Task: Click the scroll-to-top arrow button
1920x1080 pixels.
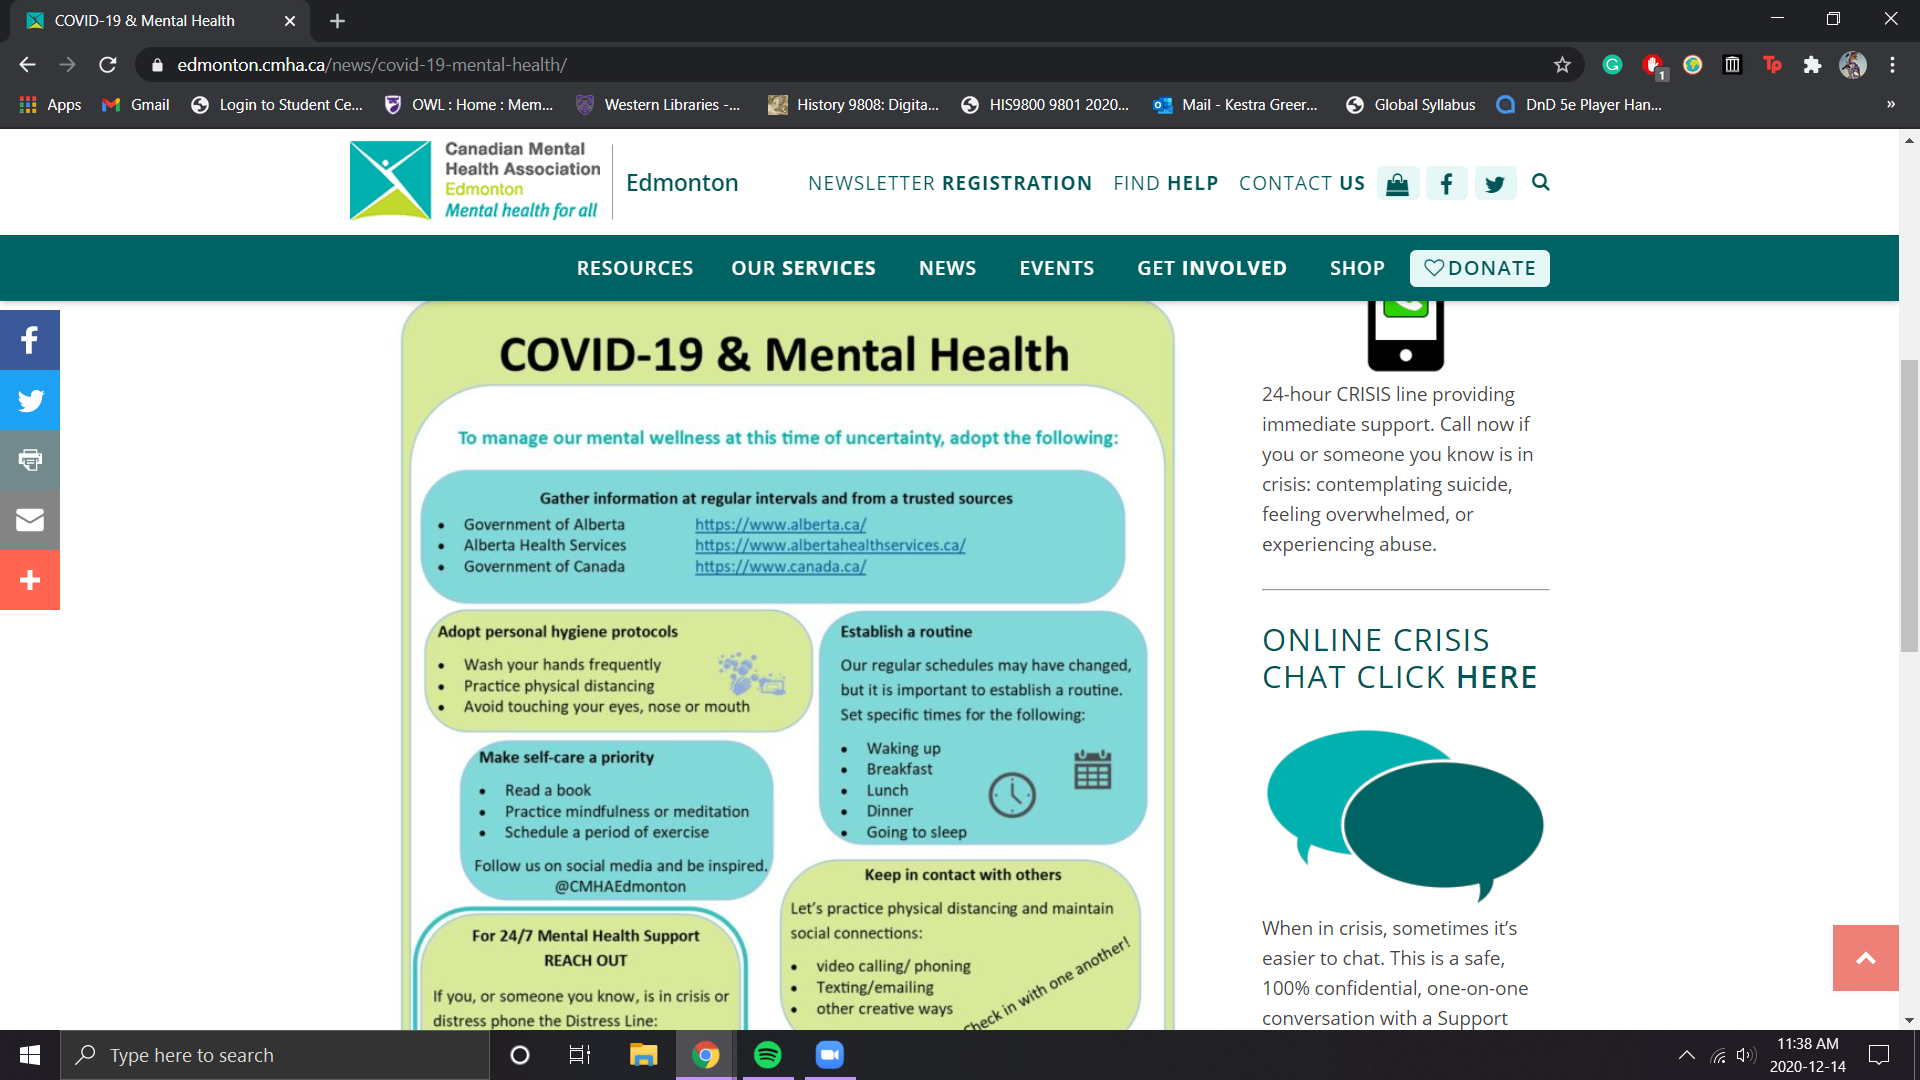Action: tap(1865, 958)
